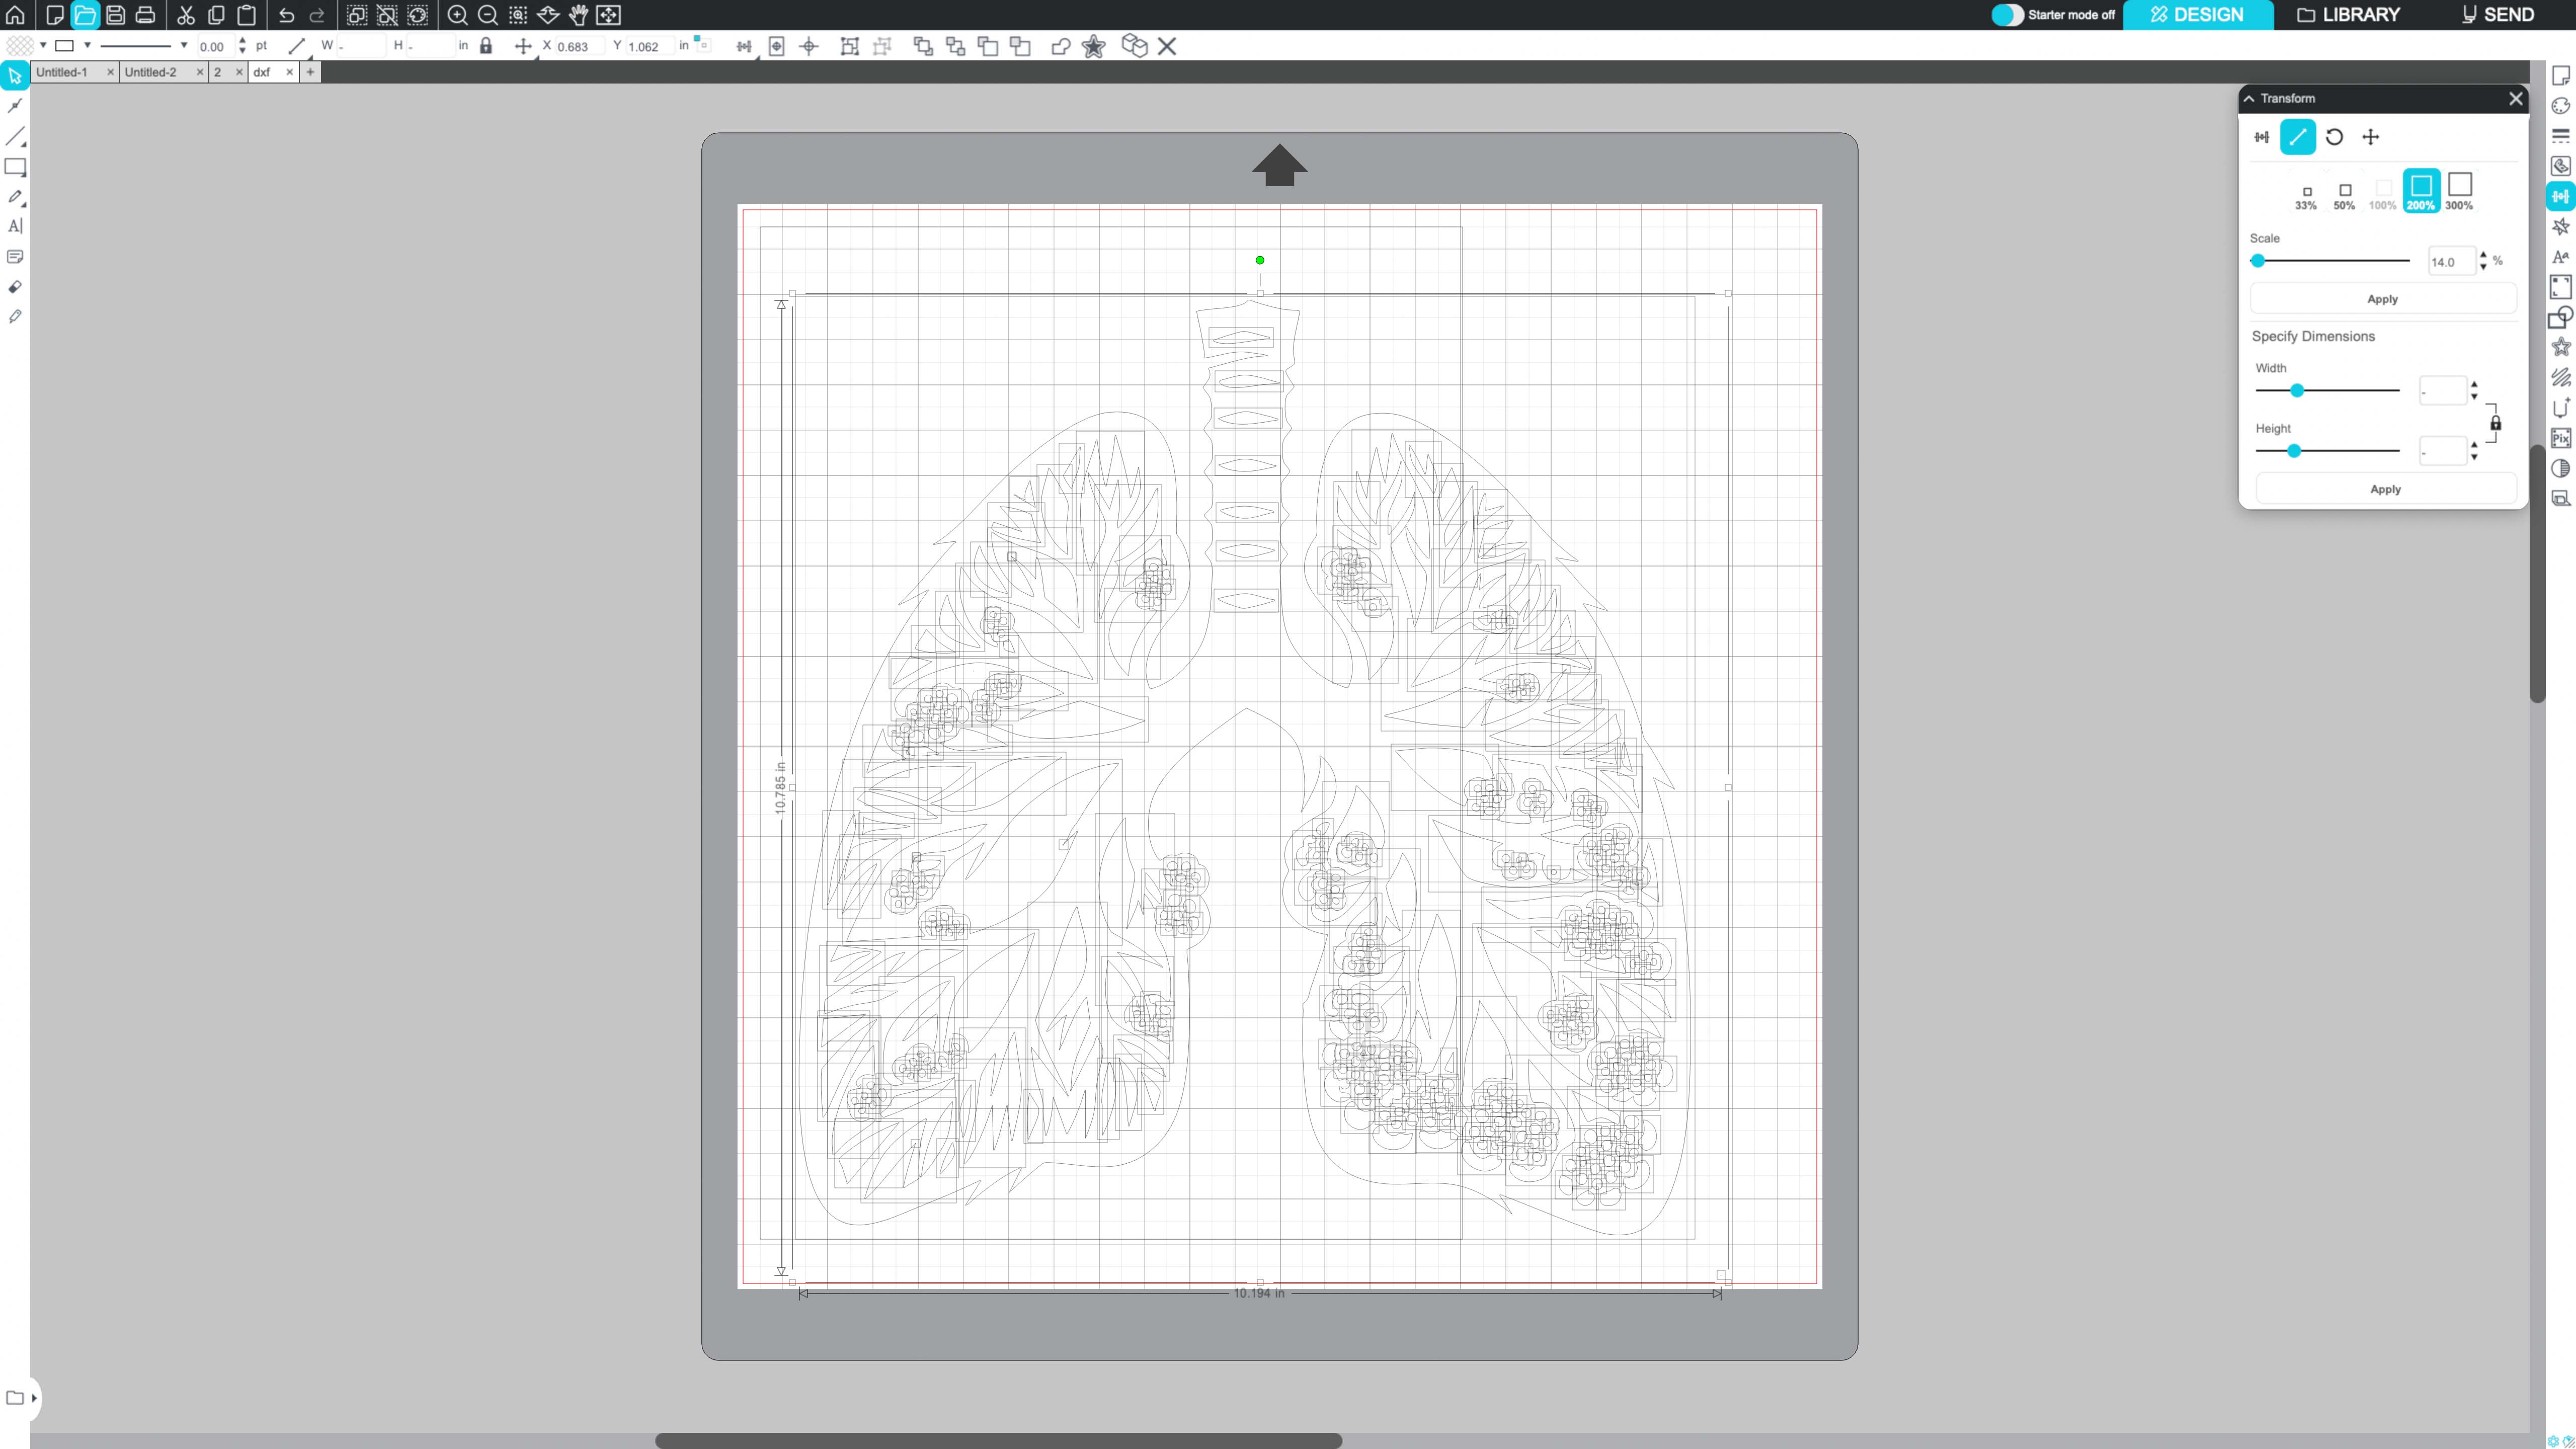Viewport: 2576px width, 1449px height.
Task: Select the Rotate tab in Transform panel
Action: pyautogui.click(x=2334, y=137)
